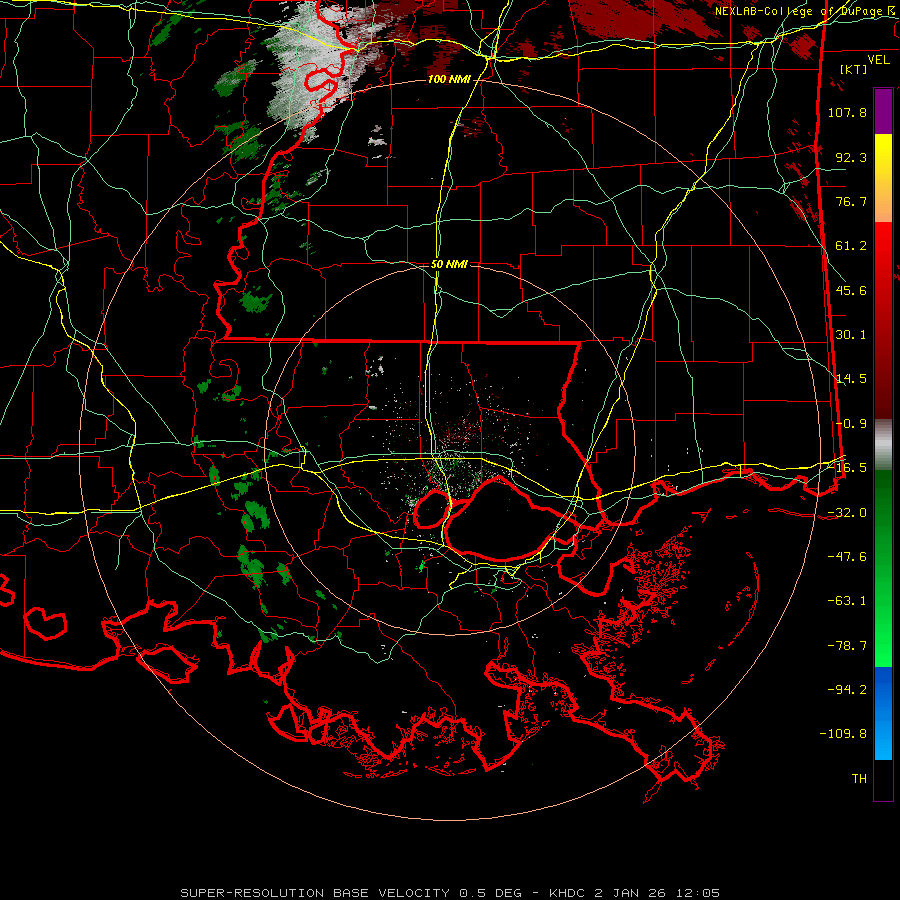The image size is (900, 900).
Task: Click the -78.7 velocity scale value
Action: (x=847, y=646)
